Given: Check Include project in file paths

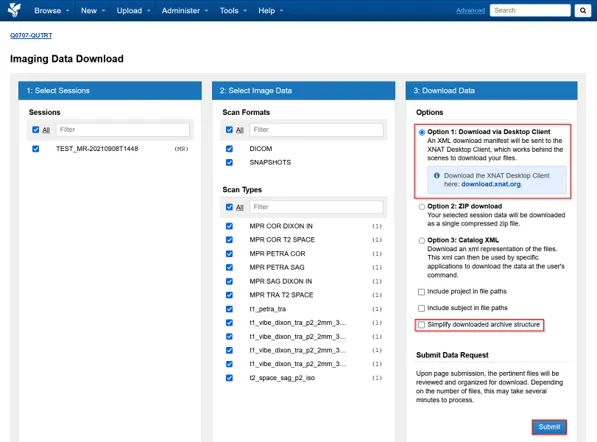Looking at the screenshot, I should [421, 292].
